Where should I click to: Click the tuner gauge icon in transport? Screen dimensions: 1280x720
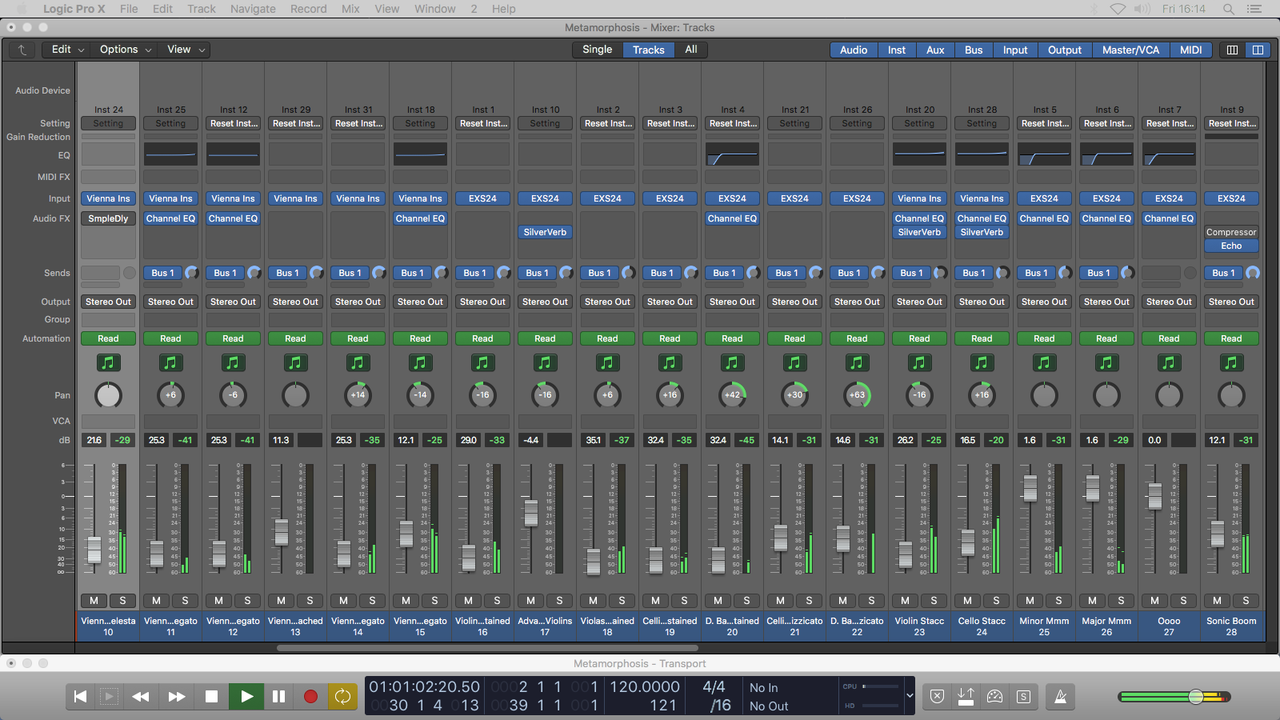click(x=994, y=697)
